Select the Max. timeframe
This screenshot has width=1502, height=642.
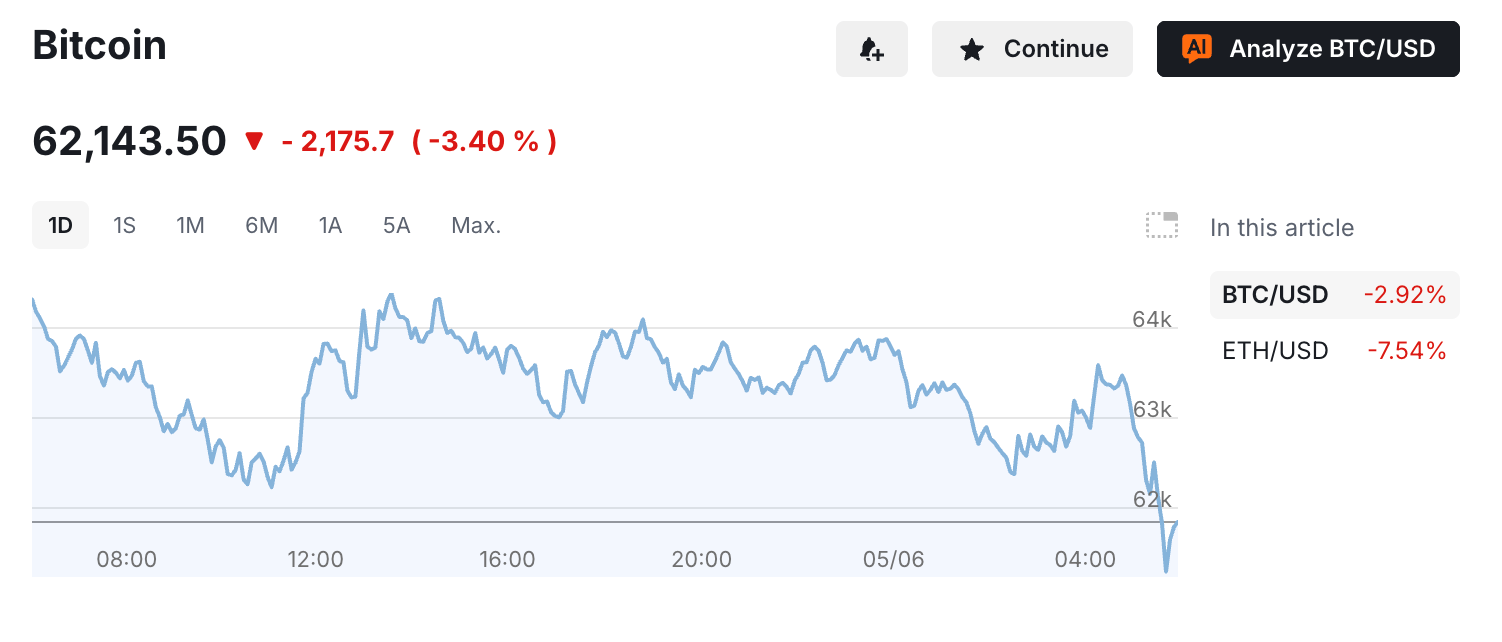pyautogui.click(x=476, y=225)
